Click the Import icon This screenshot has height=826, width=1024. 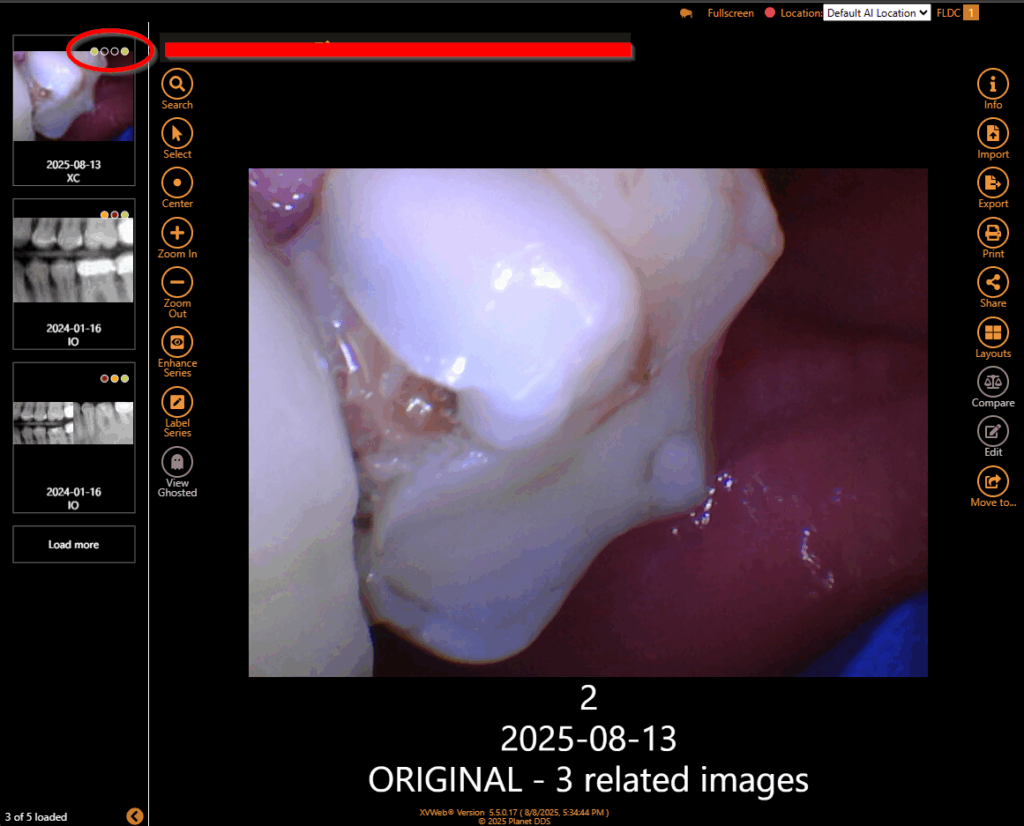tap(992, 134)
